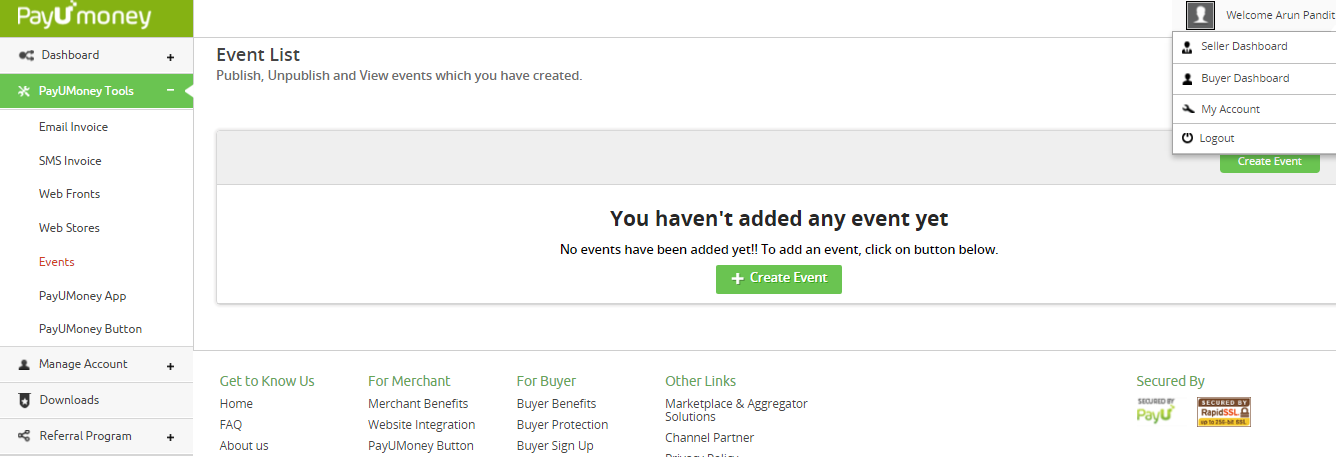Click the 'Other Links' footer heading
Viewport: 1336px width, 457px height.
tap(700, 381)
